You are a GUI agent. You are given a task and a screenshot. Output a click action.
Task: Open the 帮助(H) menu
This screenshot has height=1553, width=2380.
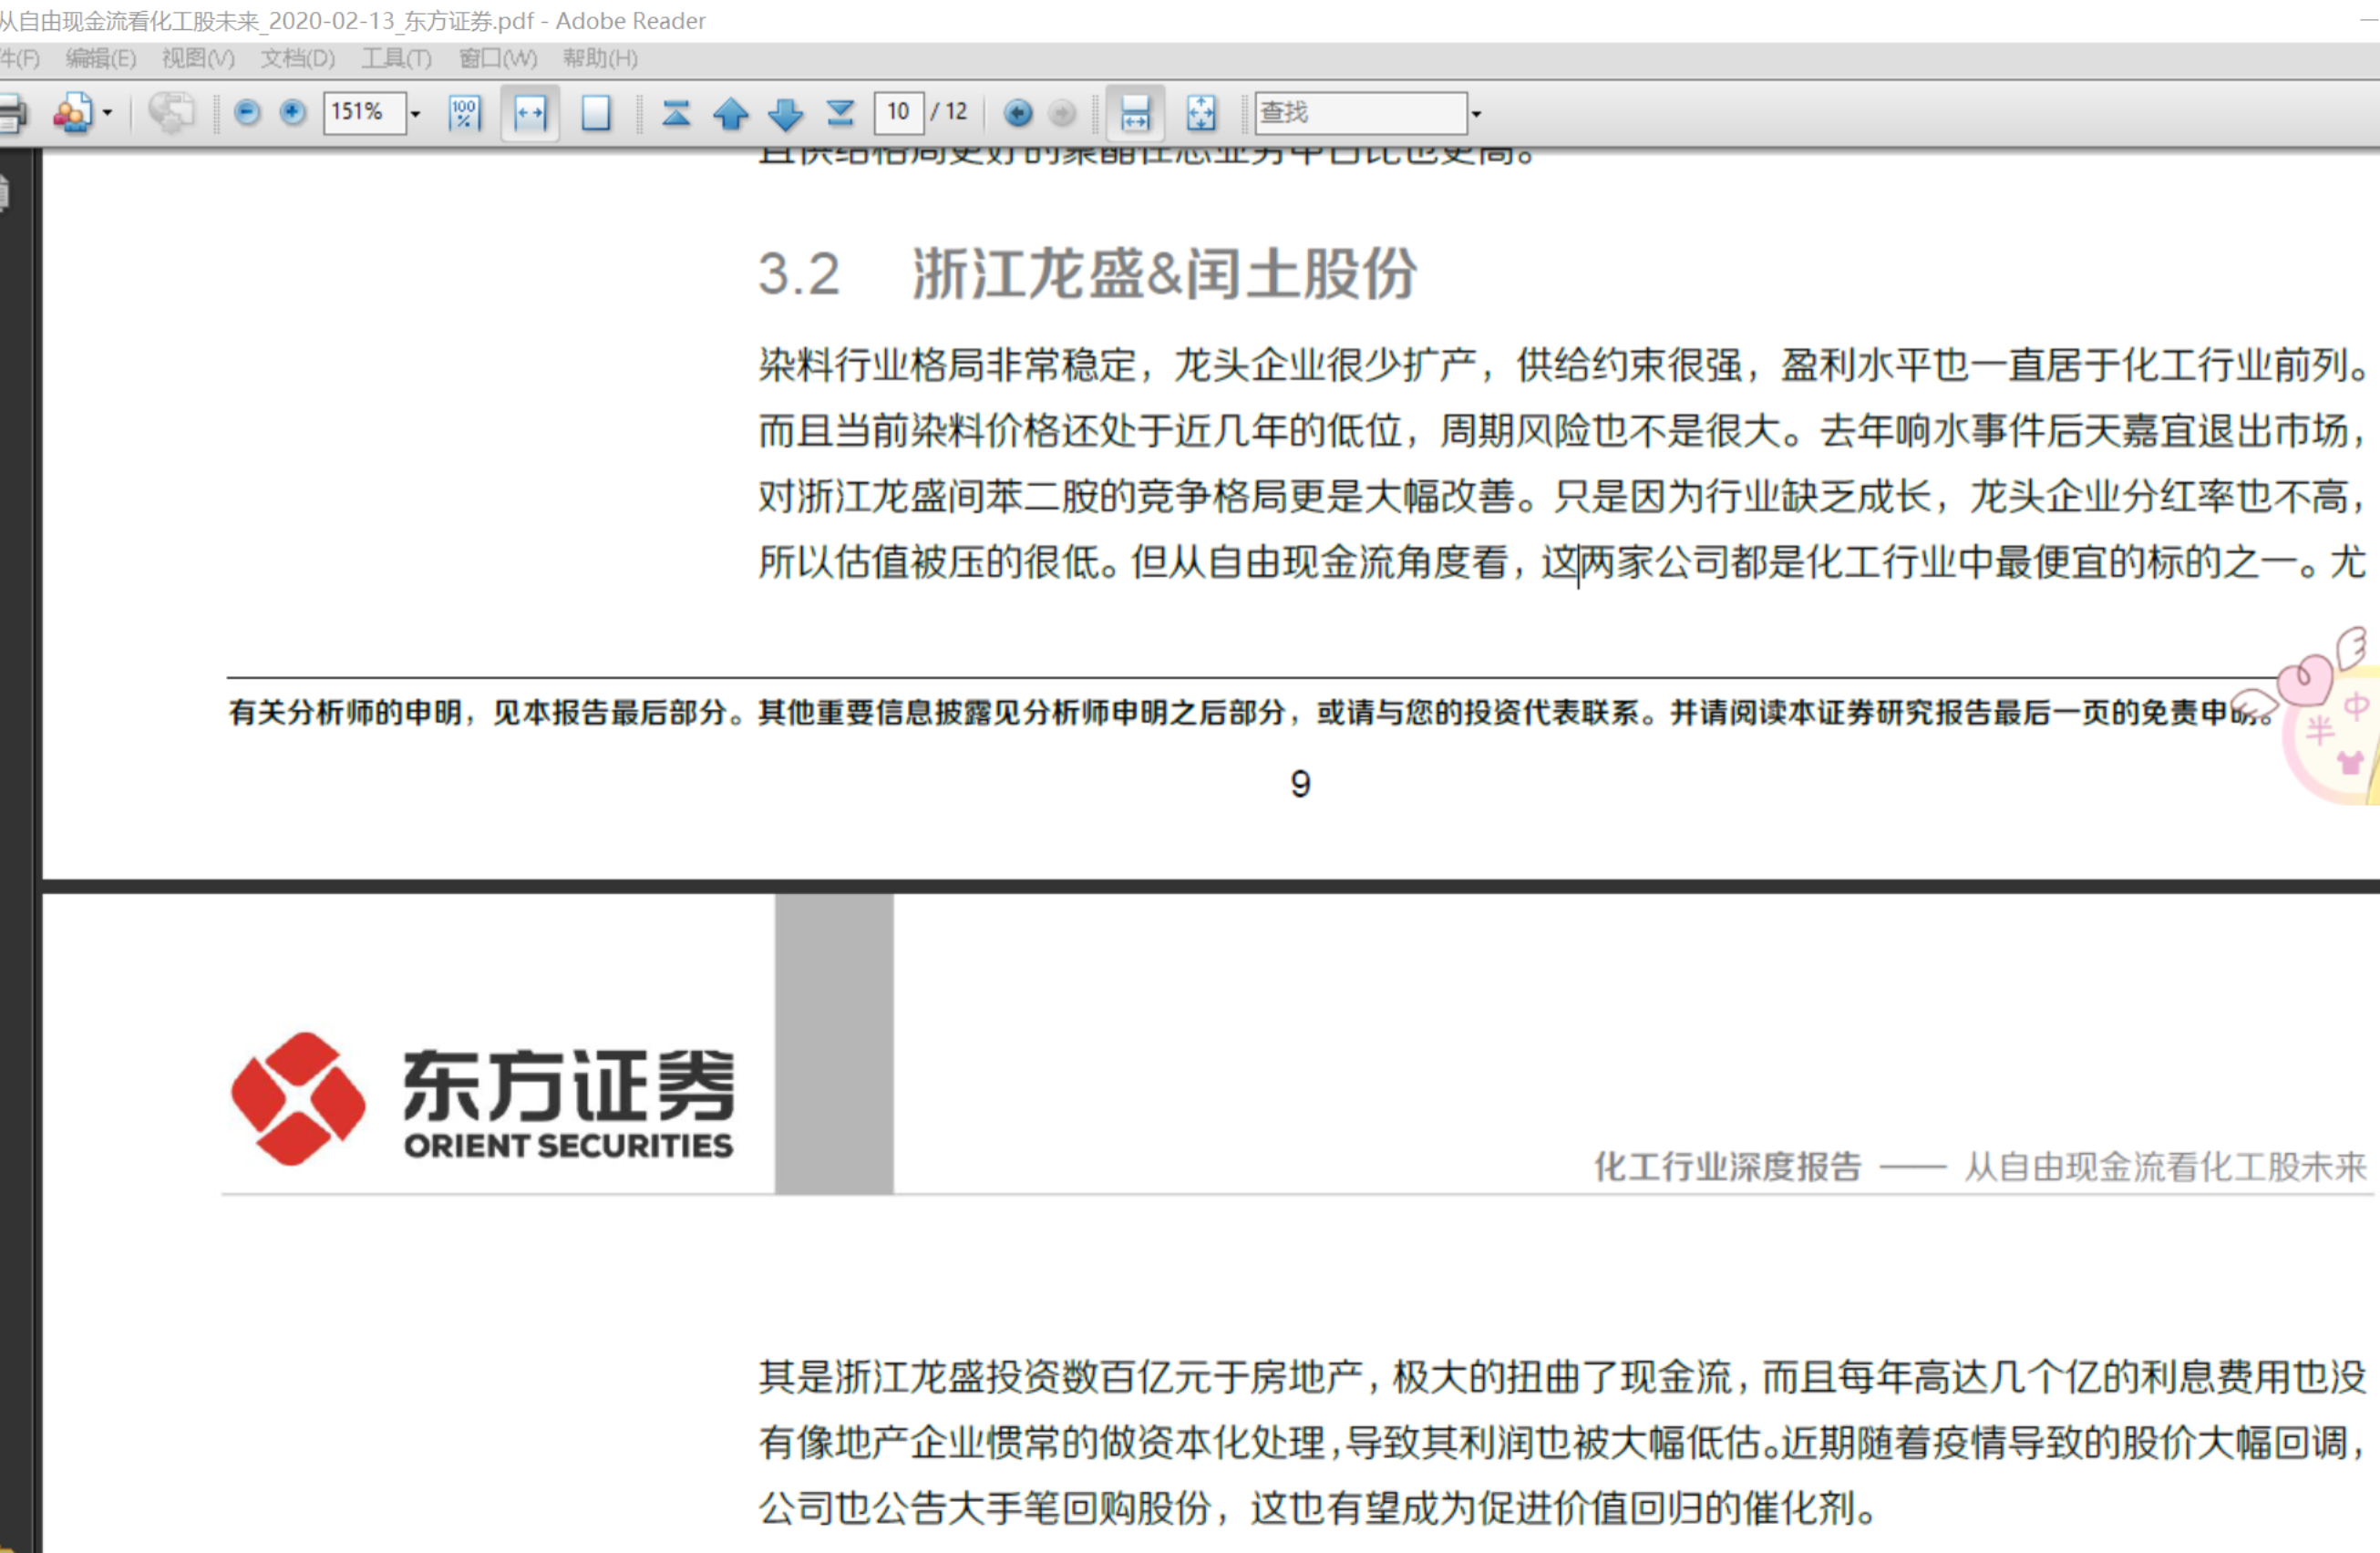[600, 58]
